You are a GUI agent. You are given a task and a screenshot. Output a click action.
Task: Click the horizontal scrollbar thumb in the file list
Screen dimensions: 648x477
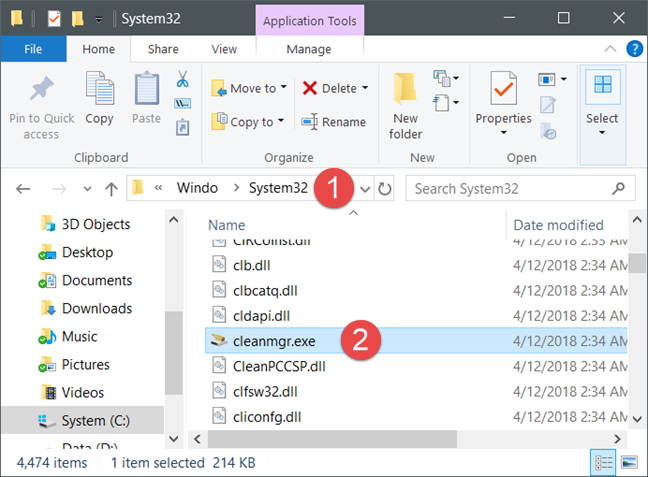332,439
